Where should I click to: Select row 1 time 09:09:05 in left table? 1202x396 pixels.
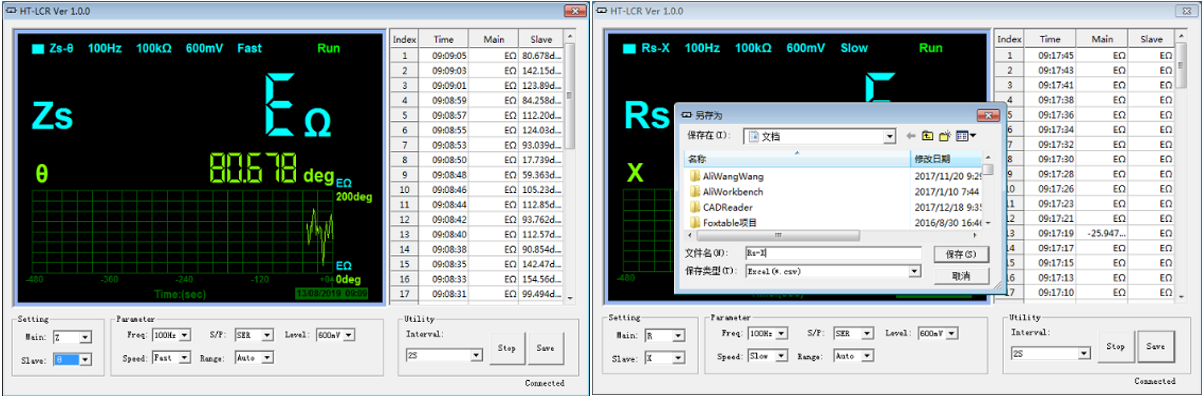pyautogui.click(x=444, y=55)
